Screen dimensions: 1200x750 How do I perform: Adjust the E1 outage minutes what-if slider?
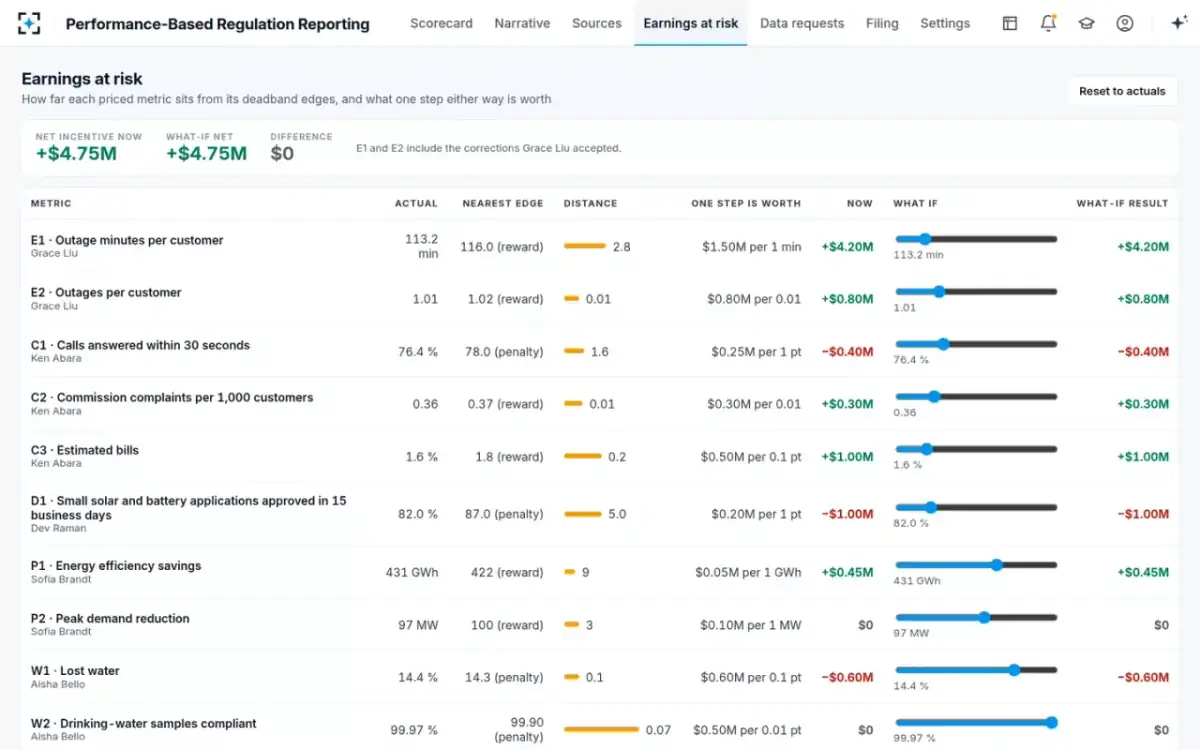976,239
